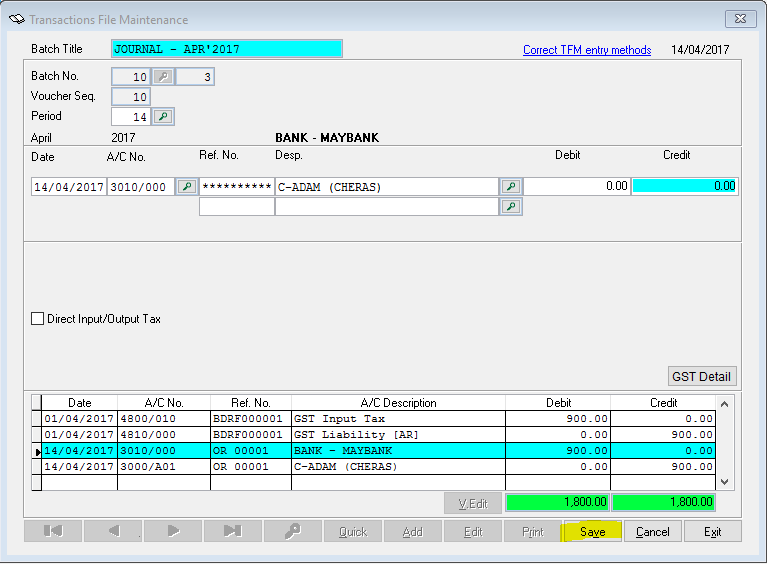Open lookup beside C-ADAM (CHERAS) description
This screenshot has height=564, width=767.
click(x=511, y=186)
